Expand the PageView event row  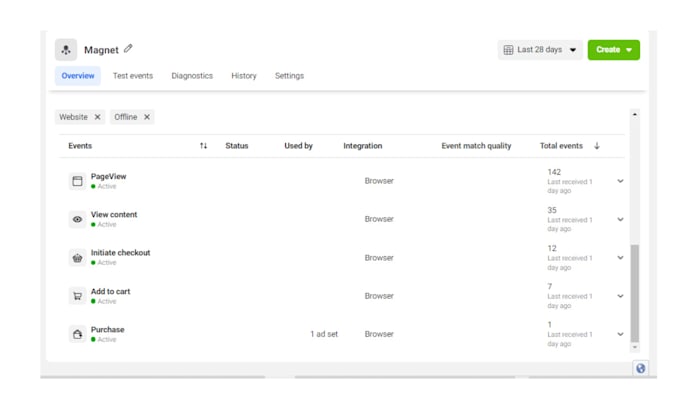621,181
